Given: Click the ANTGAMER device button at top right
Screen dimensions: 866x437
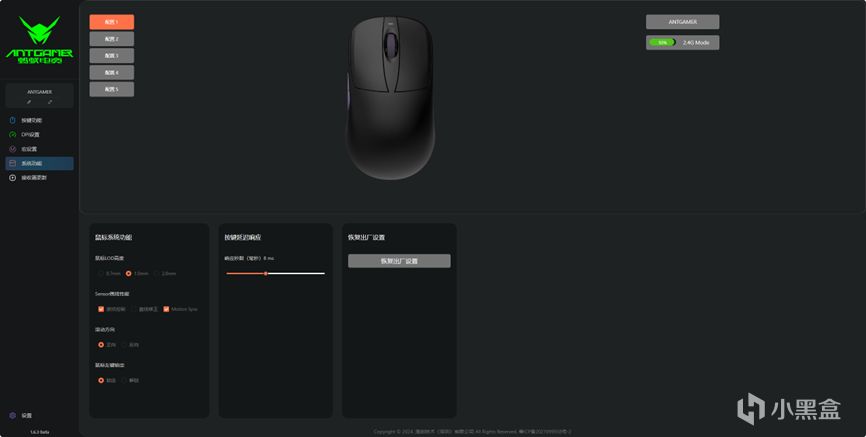Looking at the screenshot, I should click(683, 22).
